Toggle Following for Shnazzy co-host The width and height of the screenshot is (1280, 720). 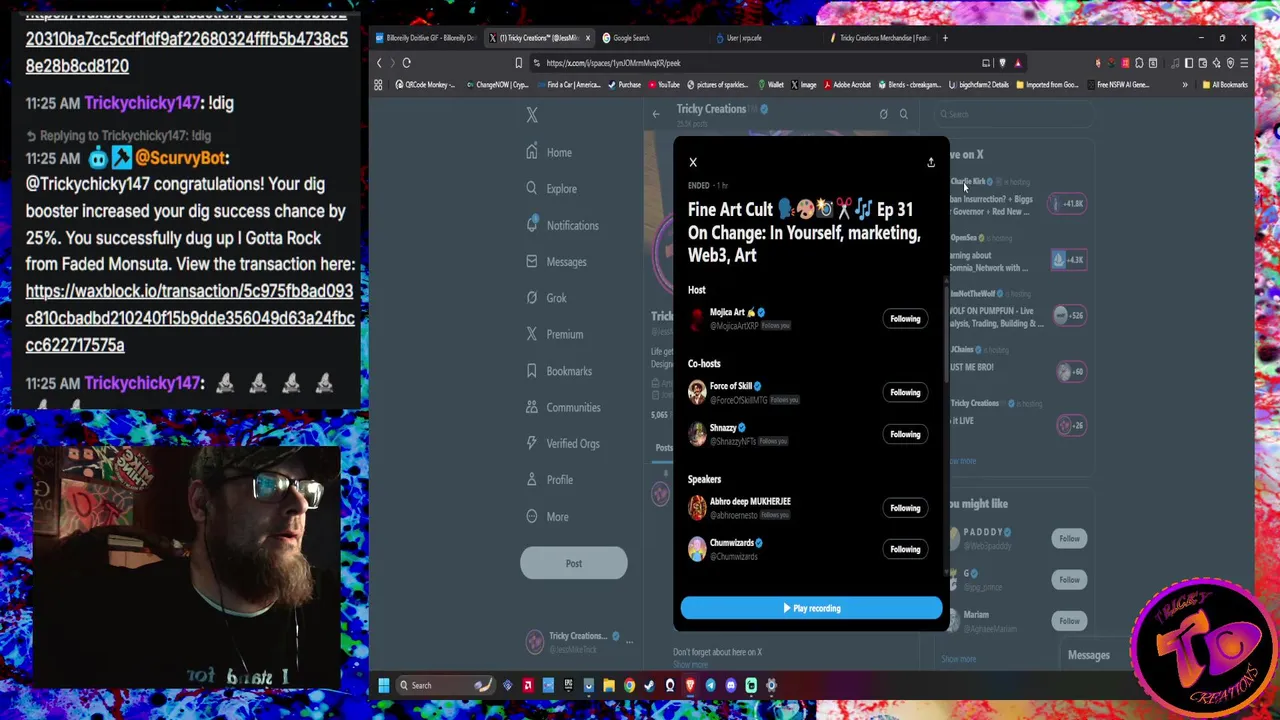(905, 434)
